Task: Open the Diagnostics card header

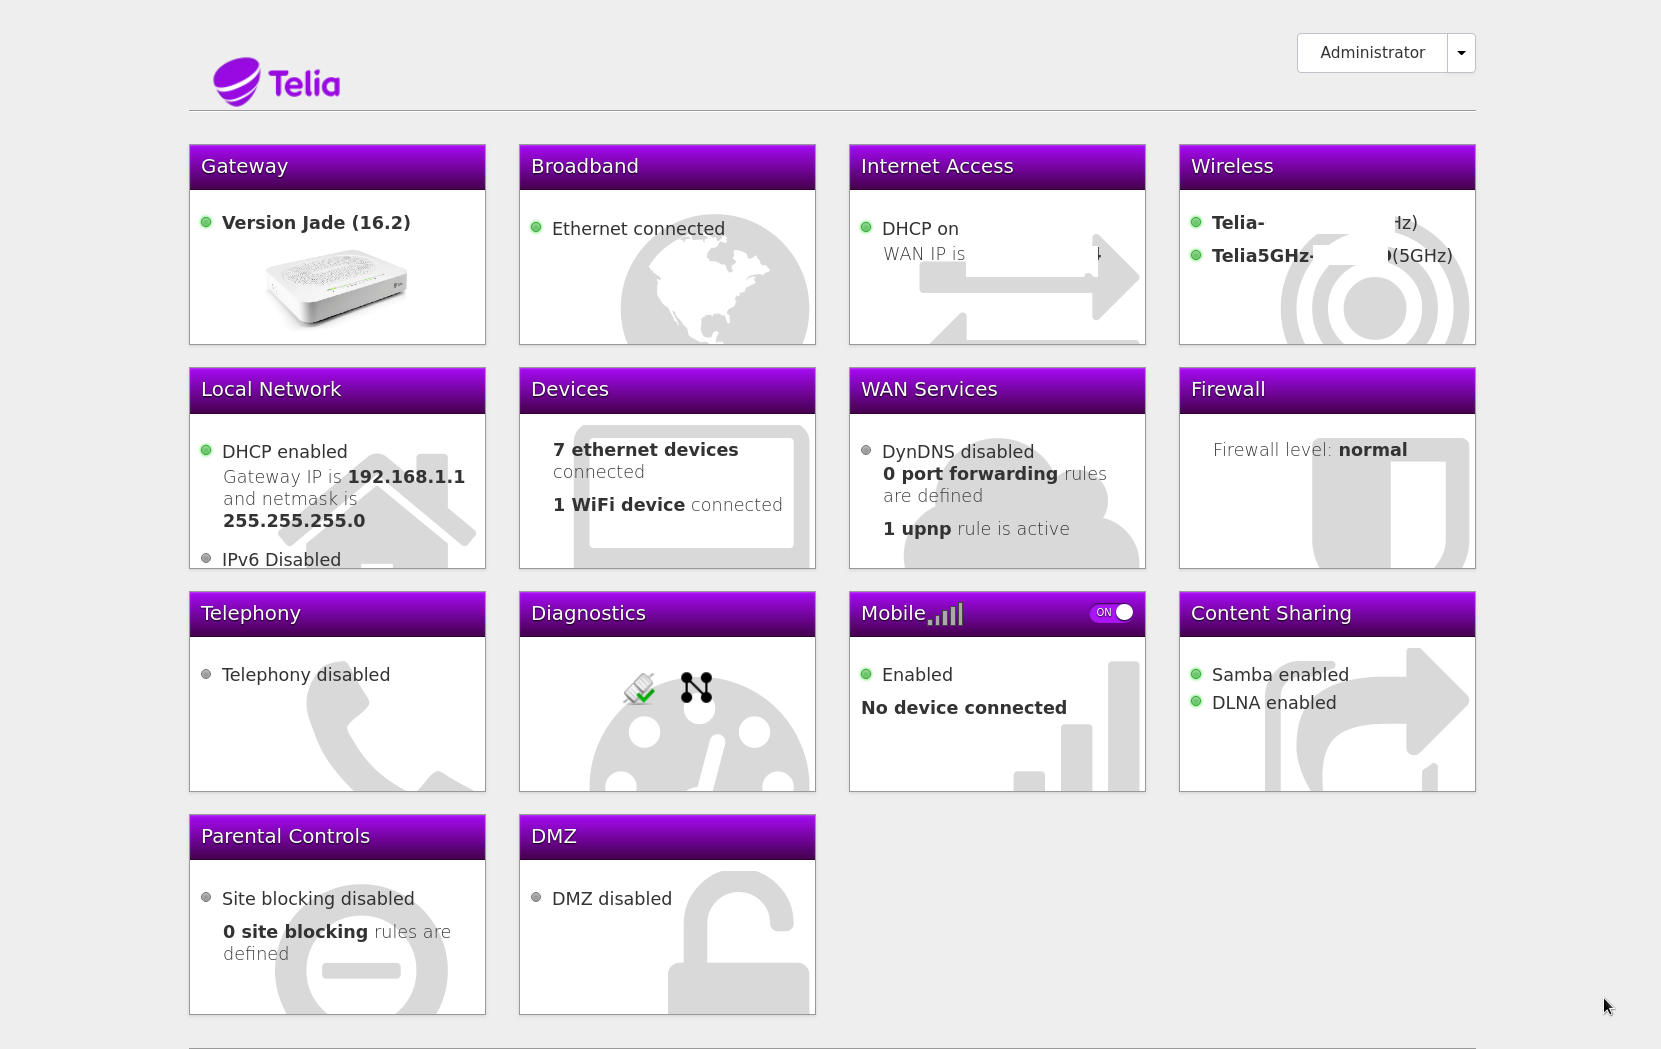Action: click(667, 614)
